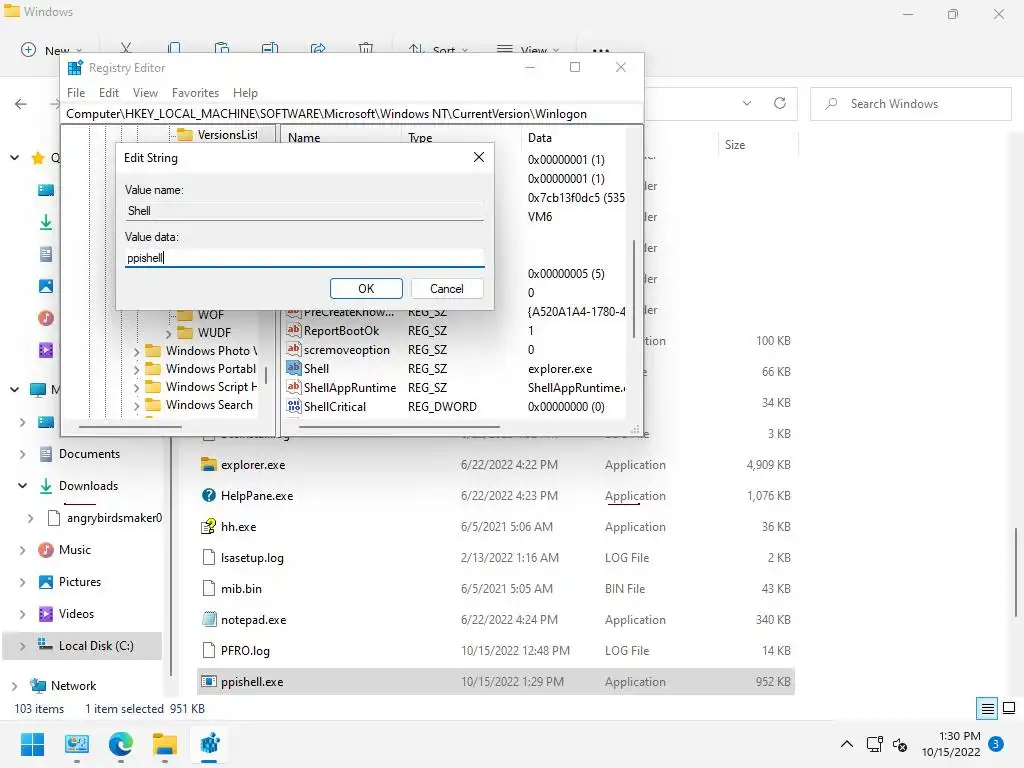Image resolution: width=1024 pixels, height=768 pixels.
Task: Select the ShellCritical DWORD icon
Action: point(294,406)
